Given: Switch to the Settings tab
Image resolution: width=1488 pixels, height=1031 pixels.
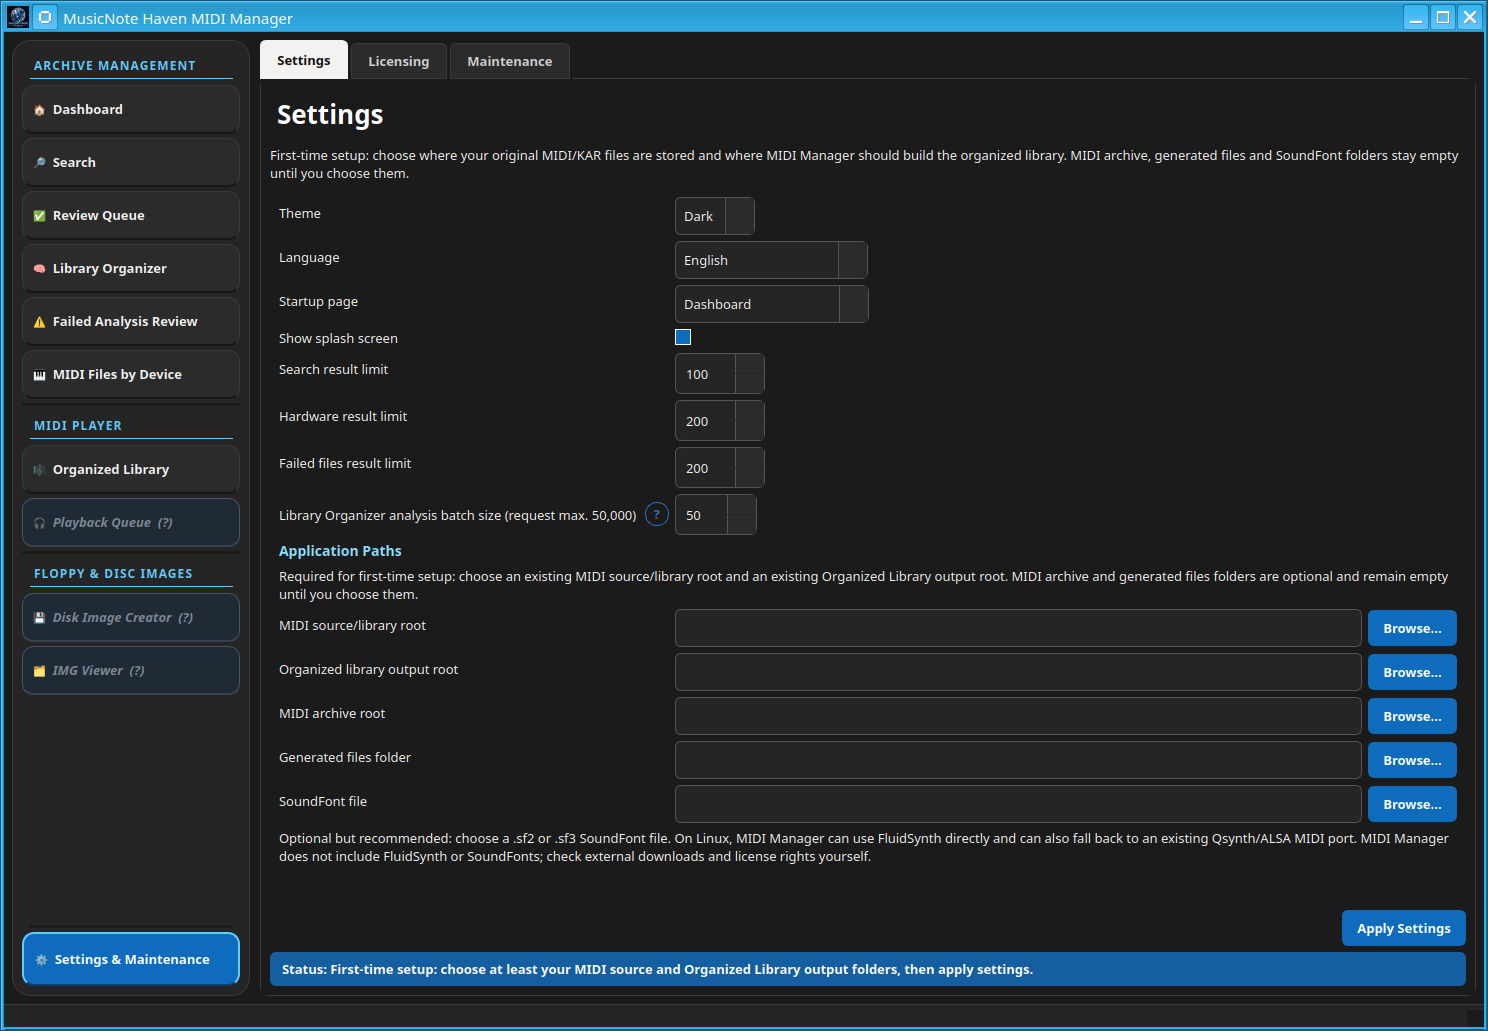Looking at the screenshot, I should (304, 60).
